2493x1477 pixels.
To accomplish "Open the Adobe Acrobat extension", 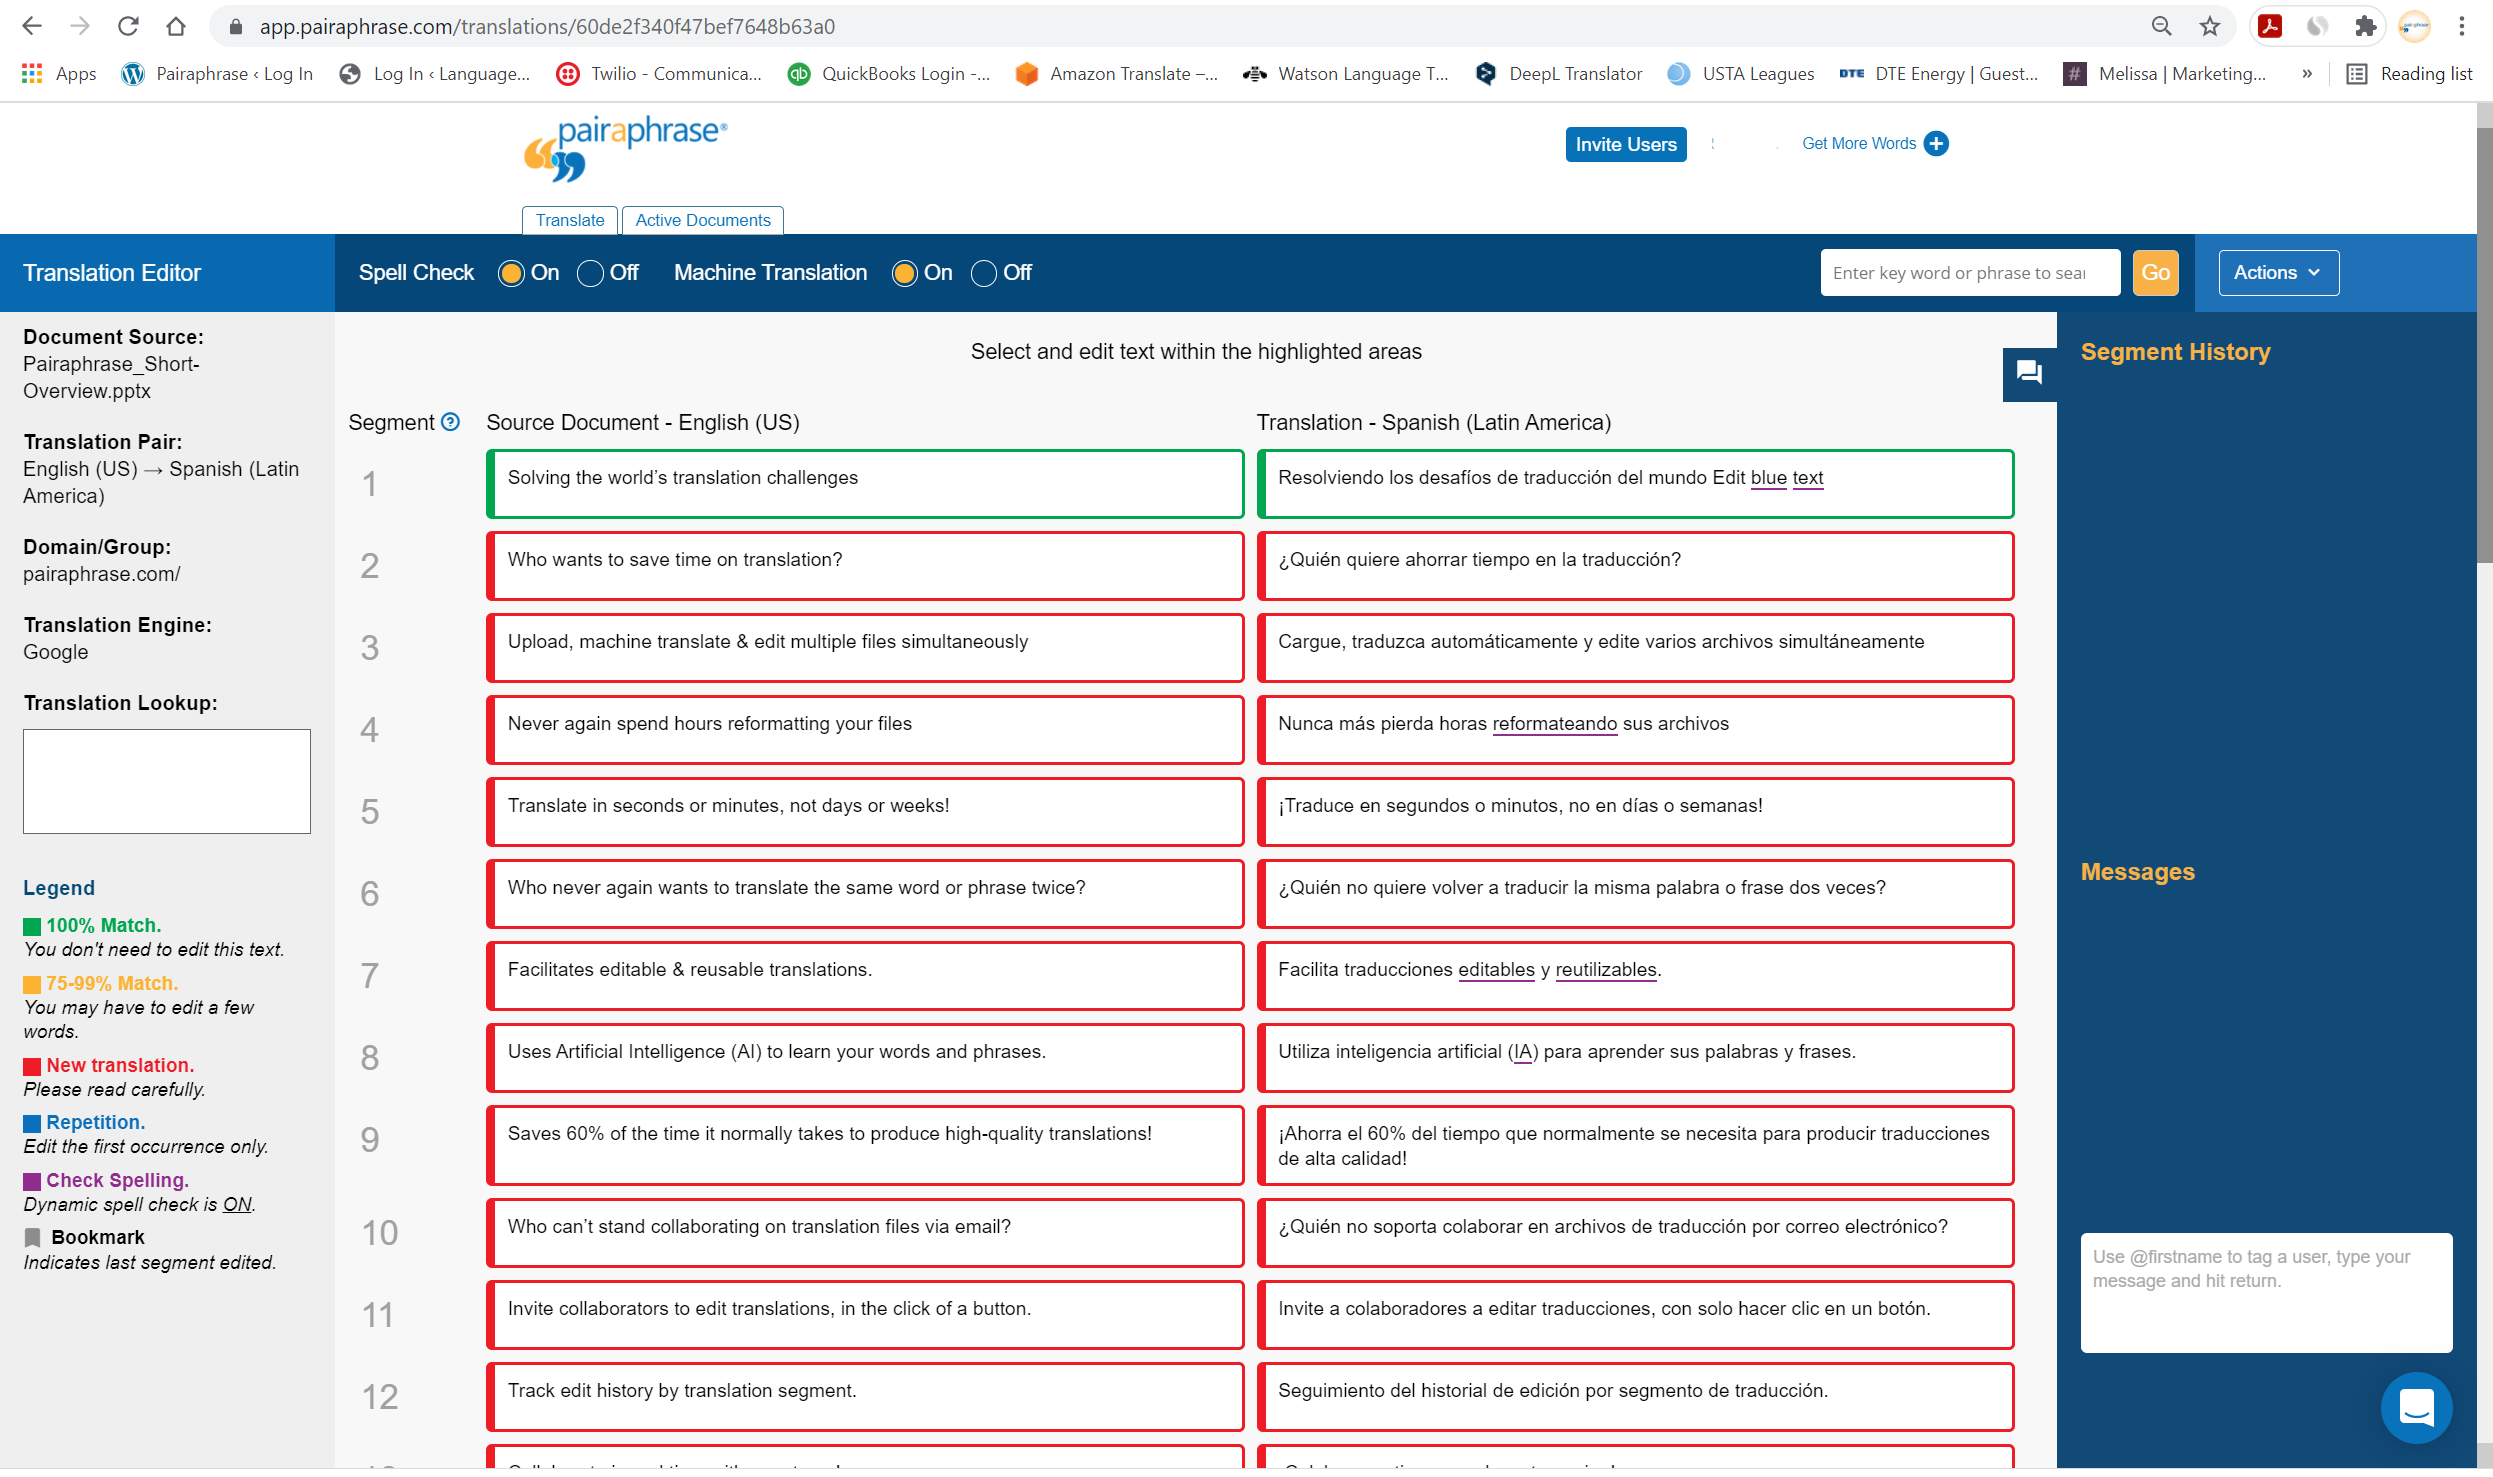I will pyautogui.click(x=2269, y=26).
